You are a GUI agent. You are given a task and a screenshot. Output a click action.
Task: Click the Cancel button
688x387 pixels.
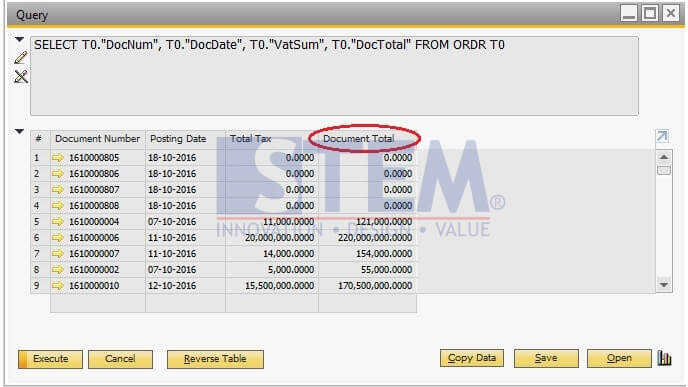(120, 359)
